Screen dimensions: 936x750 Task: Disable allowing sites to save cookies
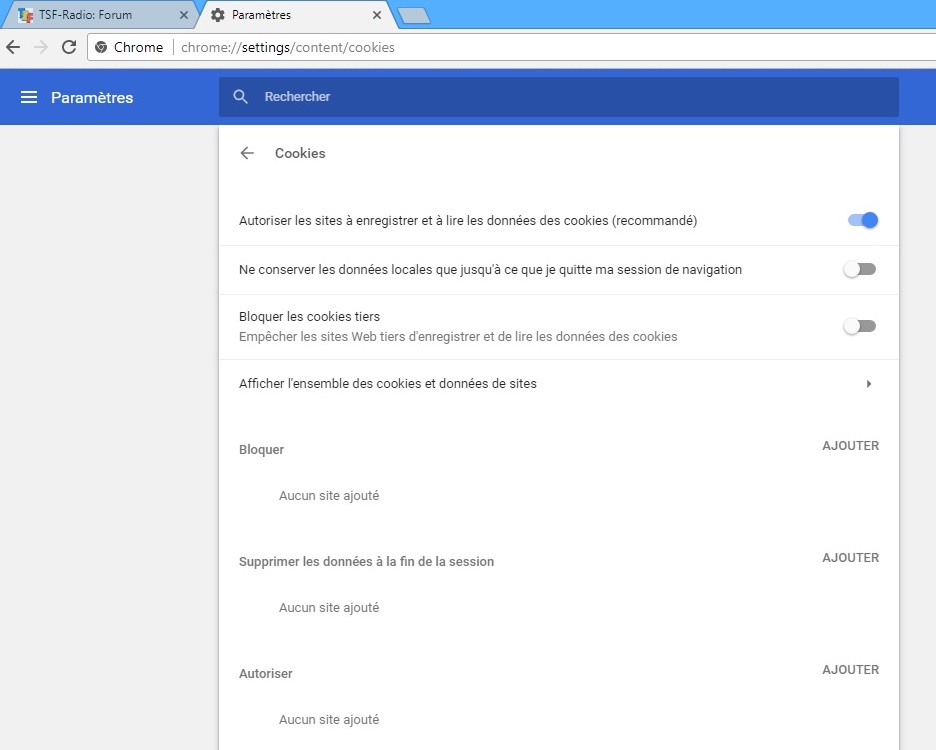point(861,220)
